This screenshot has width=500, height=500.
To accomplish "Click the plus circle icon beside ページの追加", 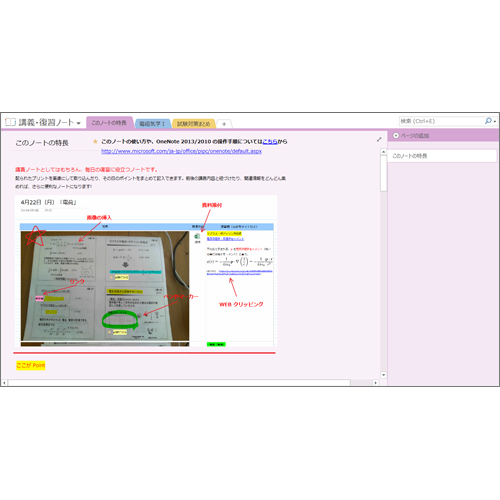I will (x=396, y=136).
